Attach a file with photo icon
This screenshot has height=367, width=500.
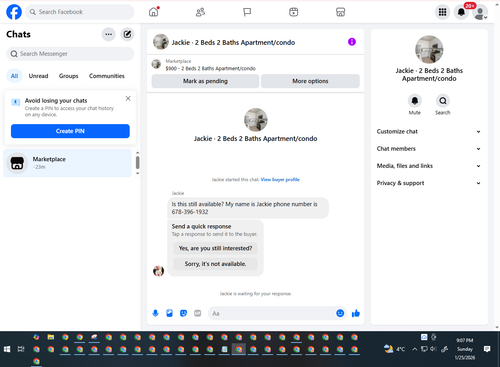(x=169, y=313)
